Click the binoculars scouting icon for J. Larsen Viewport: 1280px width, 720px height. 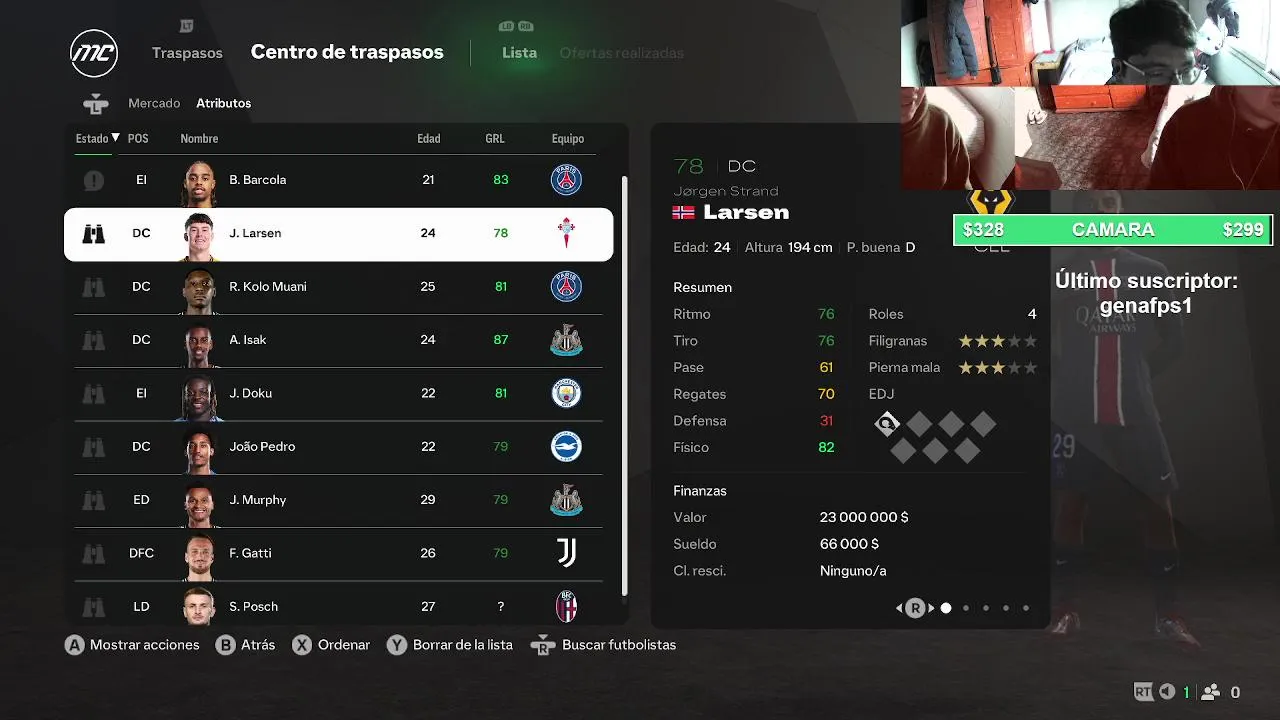tap(93, 233)
